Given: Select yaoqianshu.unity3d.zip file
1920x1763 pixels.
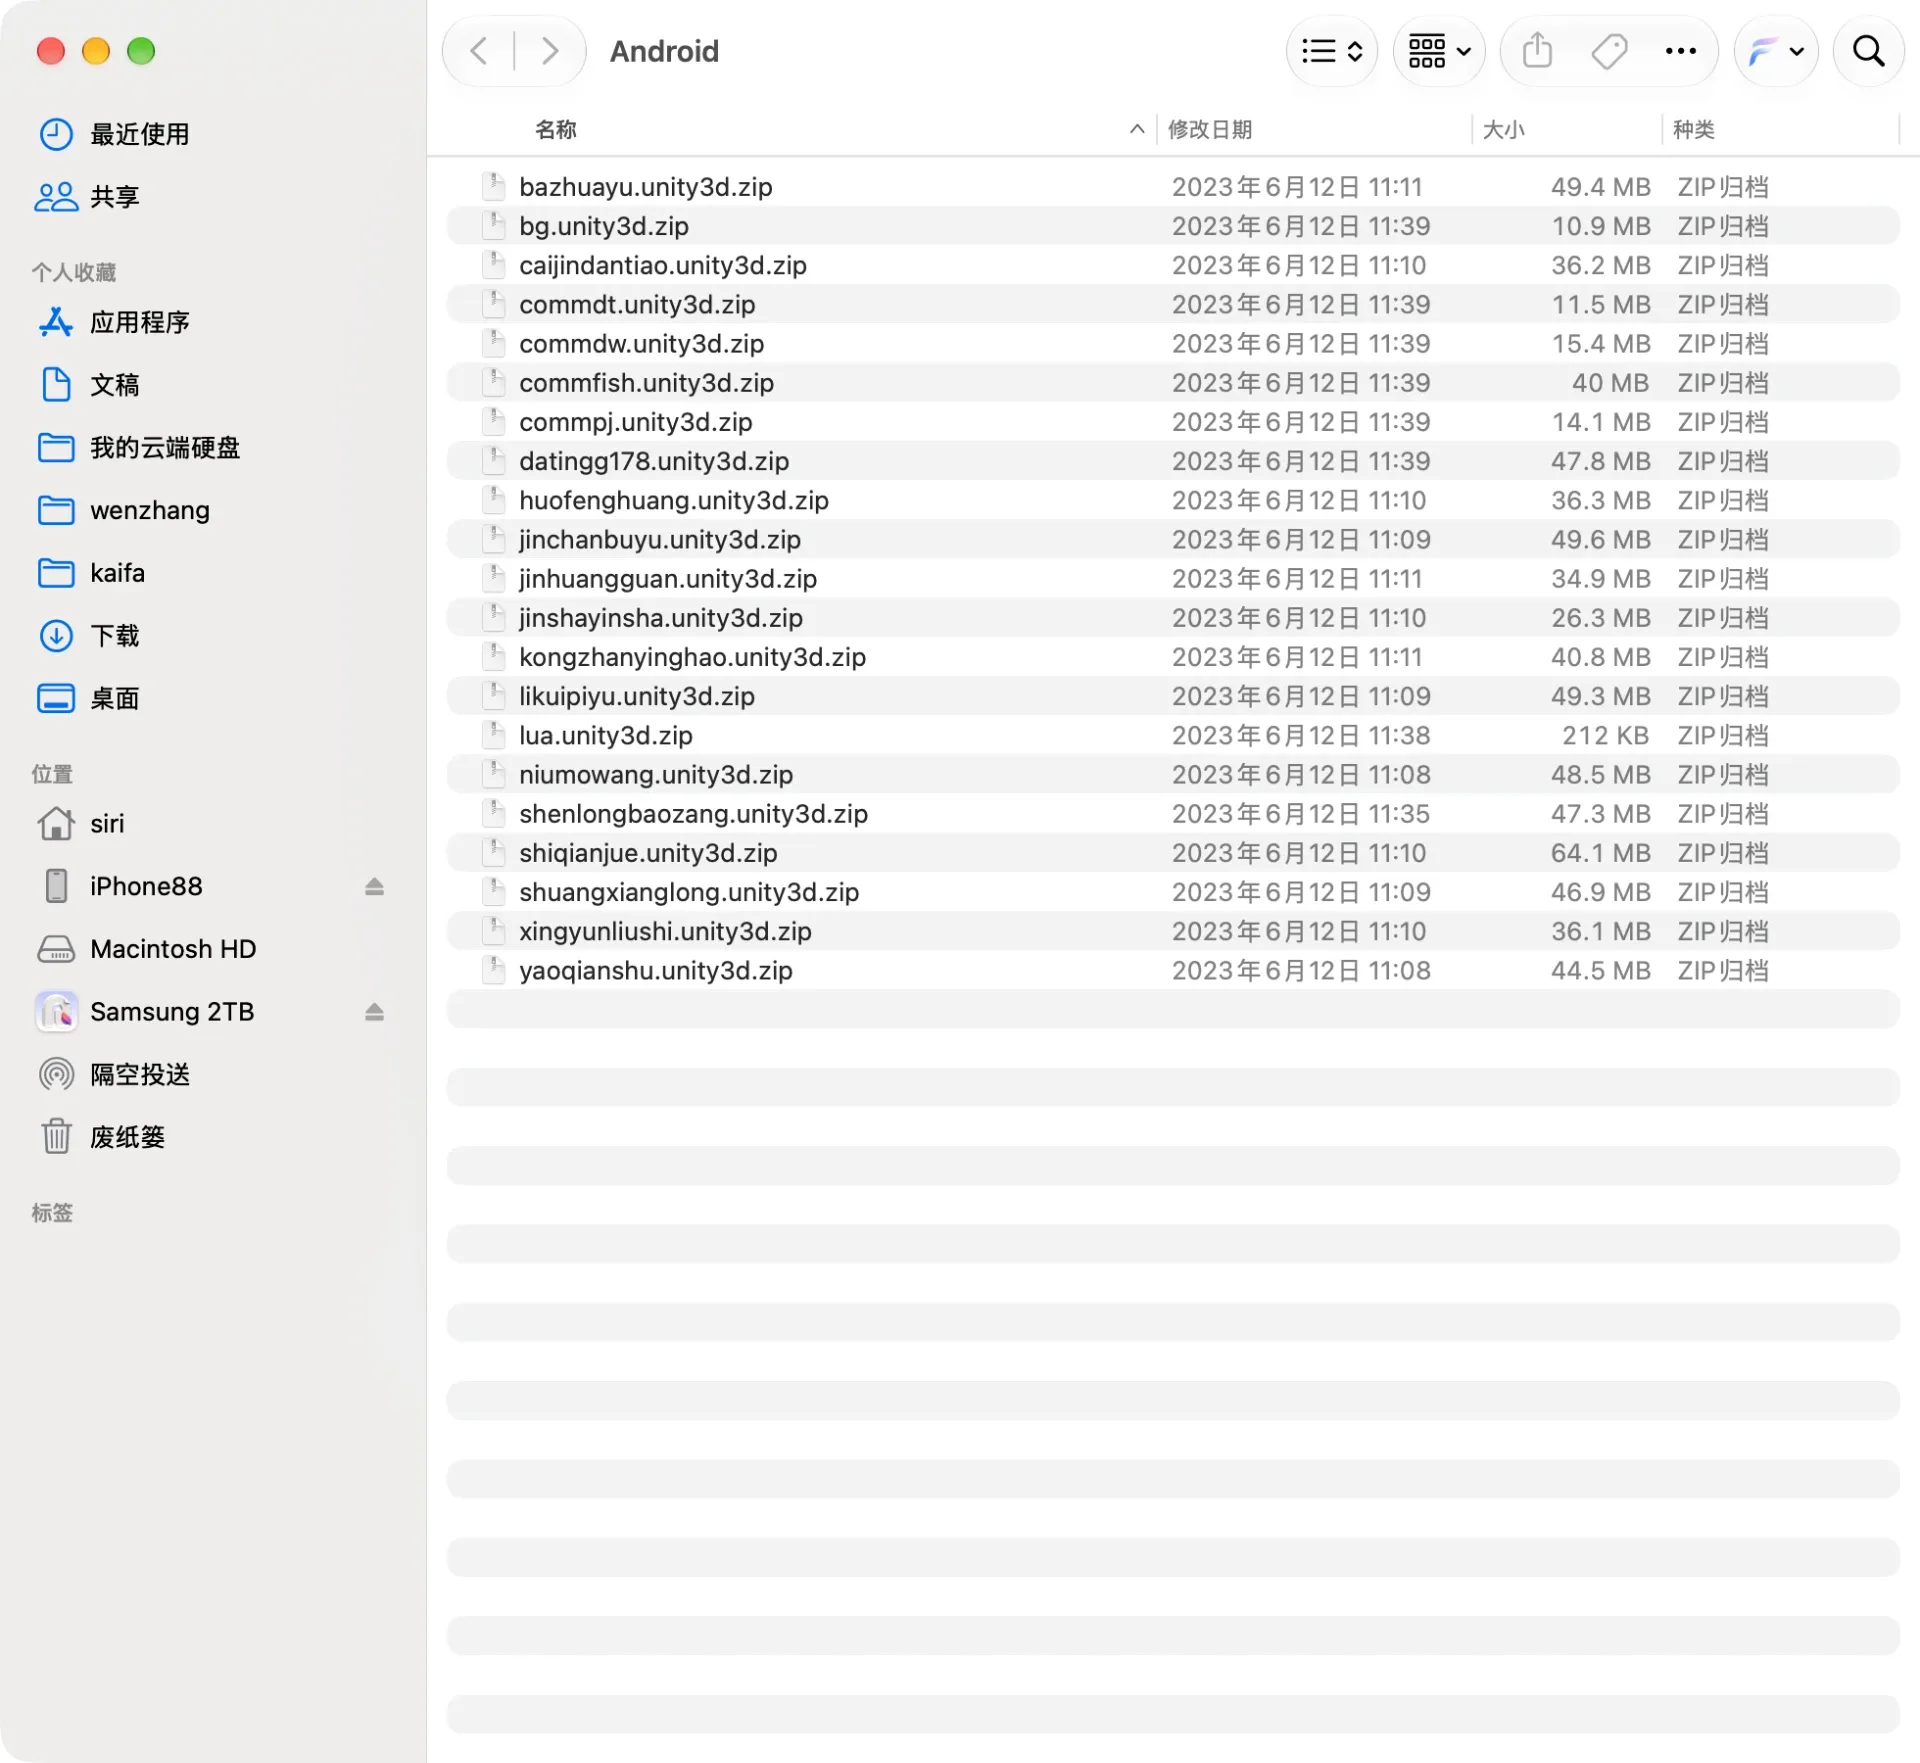Looking at the screenshot, I should tap(1173, 971).
